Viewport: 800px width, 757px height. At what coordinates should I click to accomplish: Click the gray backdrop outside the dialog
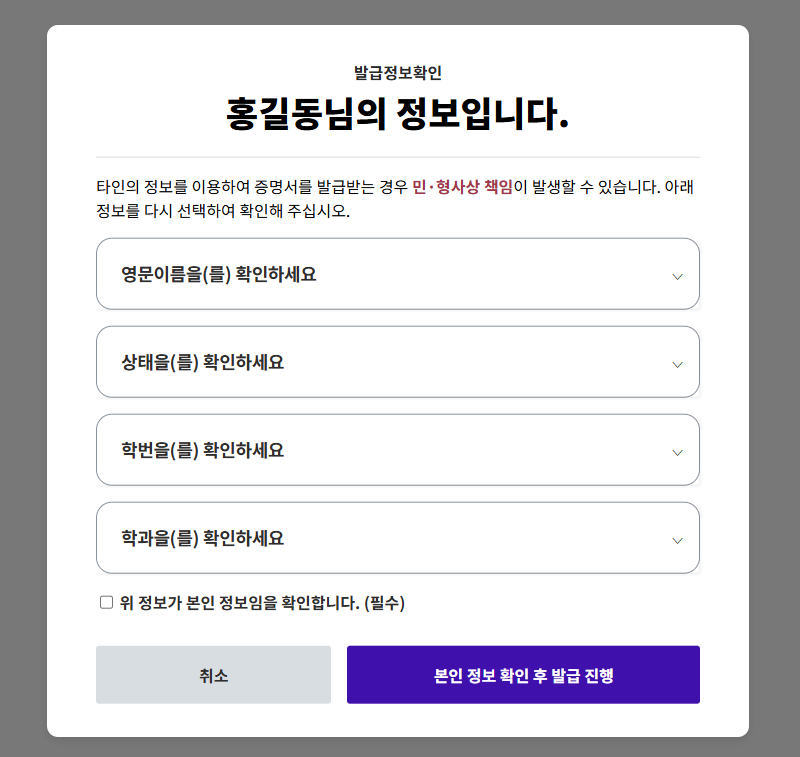click(22, 380)
